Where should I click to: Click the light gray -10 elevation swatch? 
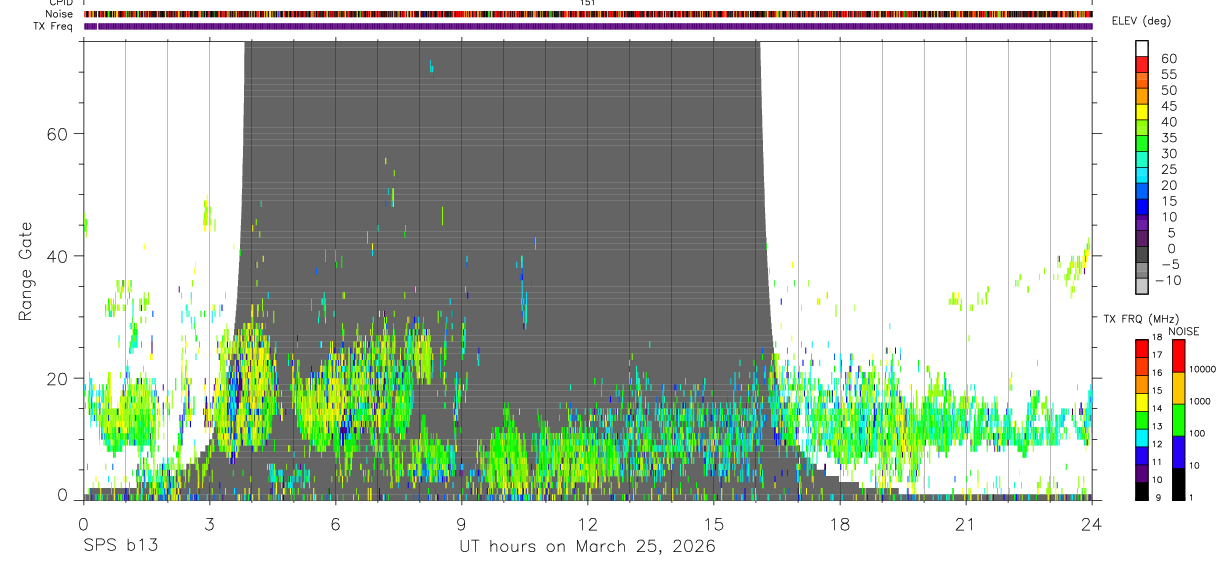[x=1142, y=286]
